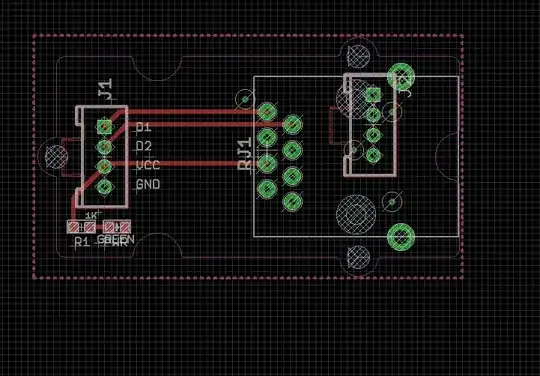The width and height of the screenshot is (540, 376).
Task: Click the large green mounting pad at top right
Action: click(x=401, y=77)
